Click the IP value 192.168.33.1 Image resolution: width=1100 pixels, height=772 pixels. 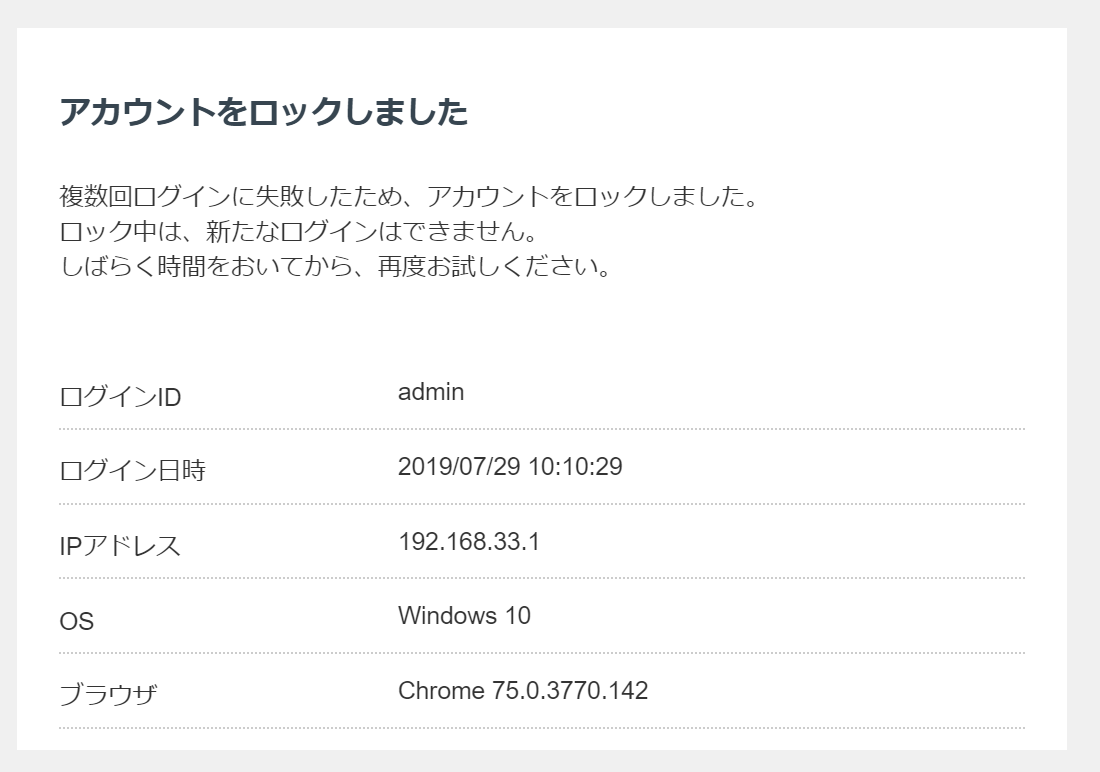coord(469,542)
